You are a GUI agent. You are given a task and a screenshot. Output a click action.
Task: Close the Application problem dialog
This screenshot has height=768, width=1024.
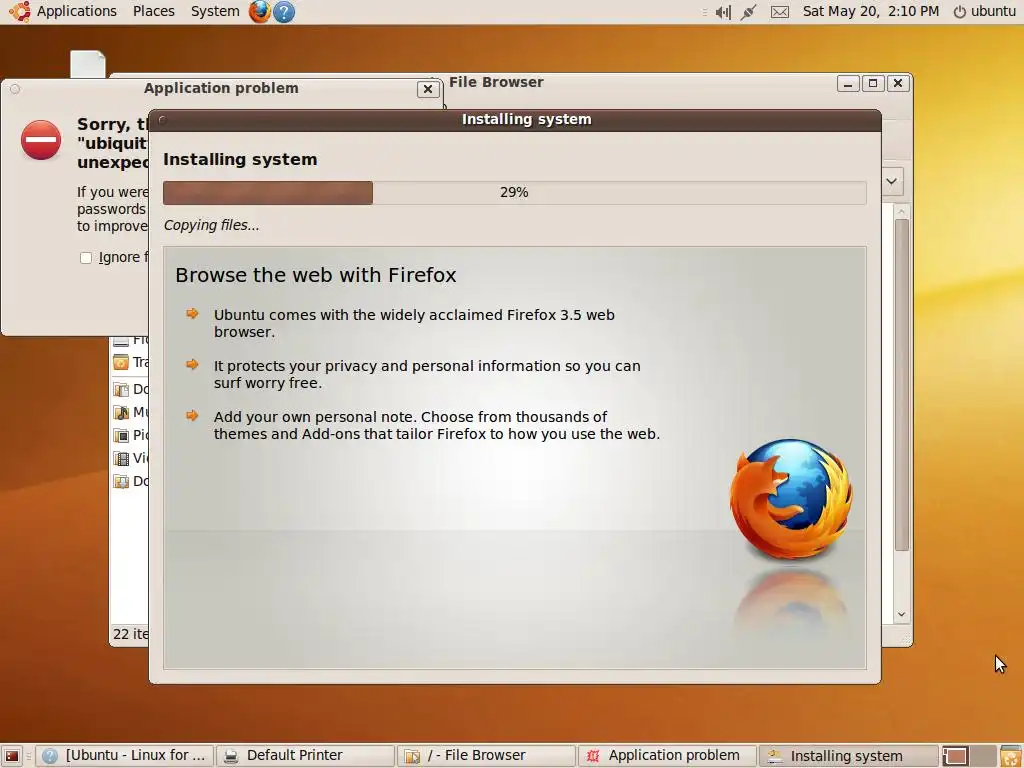pos(428,89)
